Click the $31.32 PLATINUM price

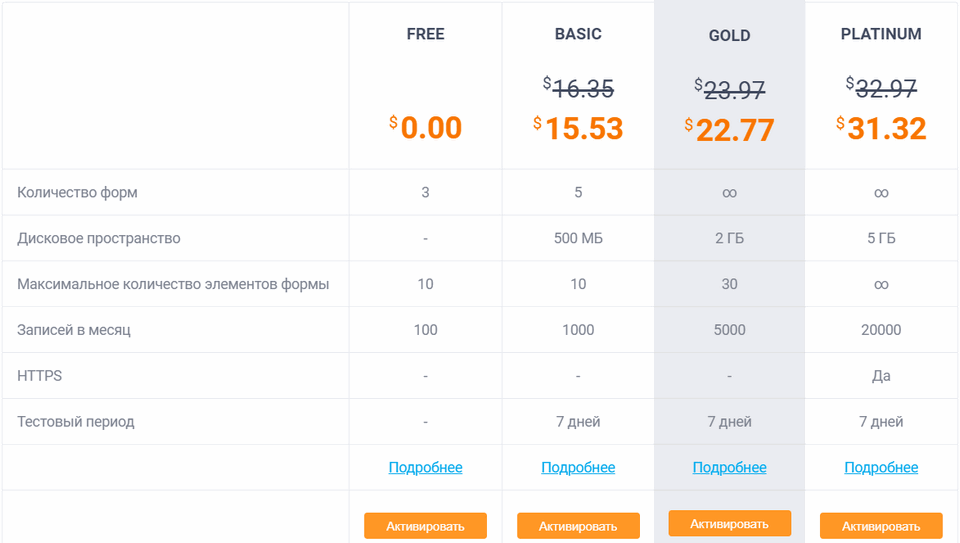881,129
